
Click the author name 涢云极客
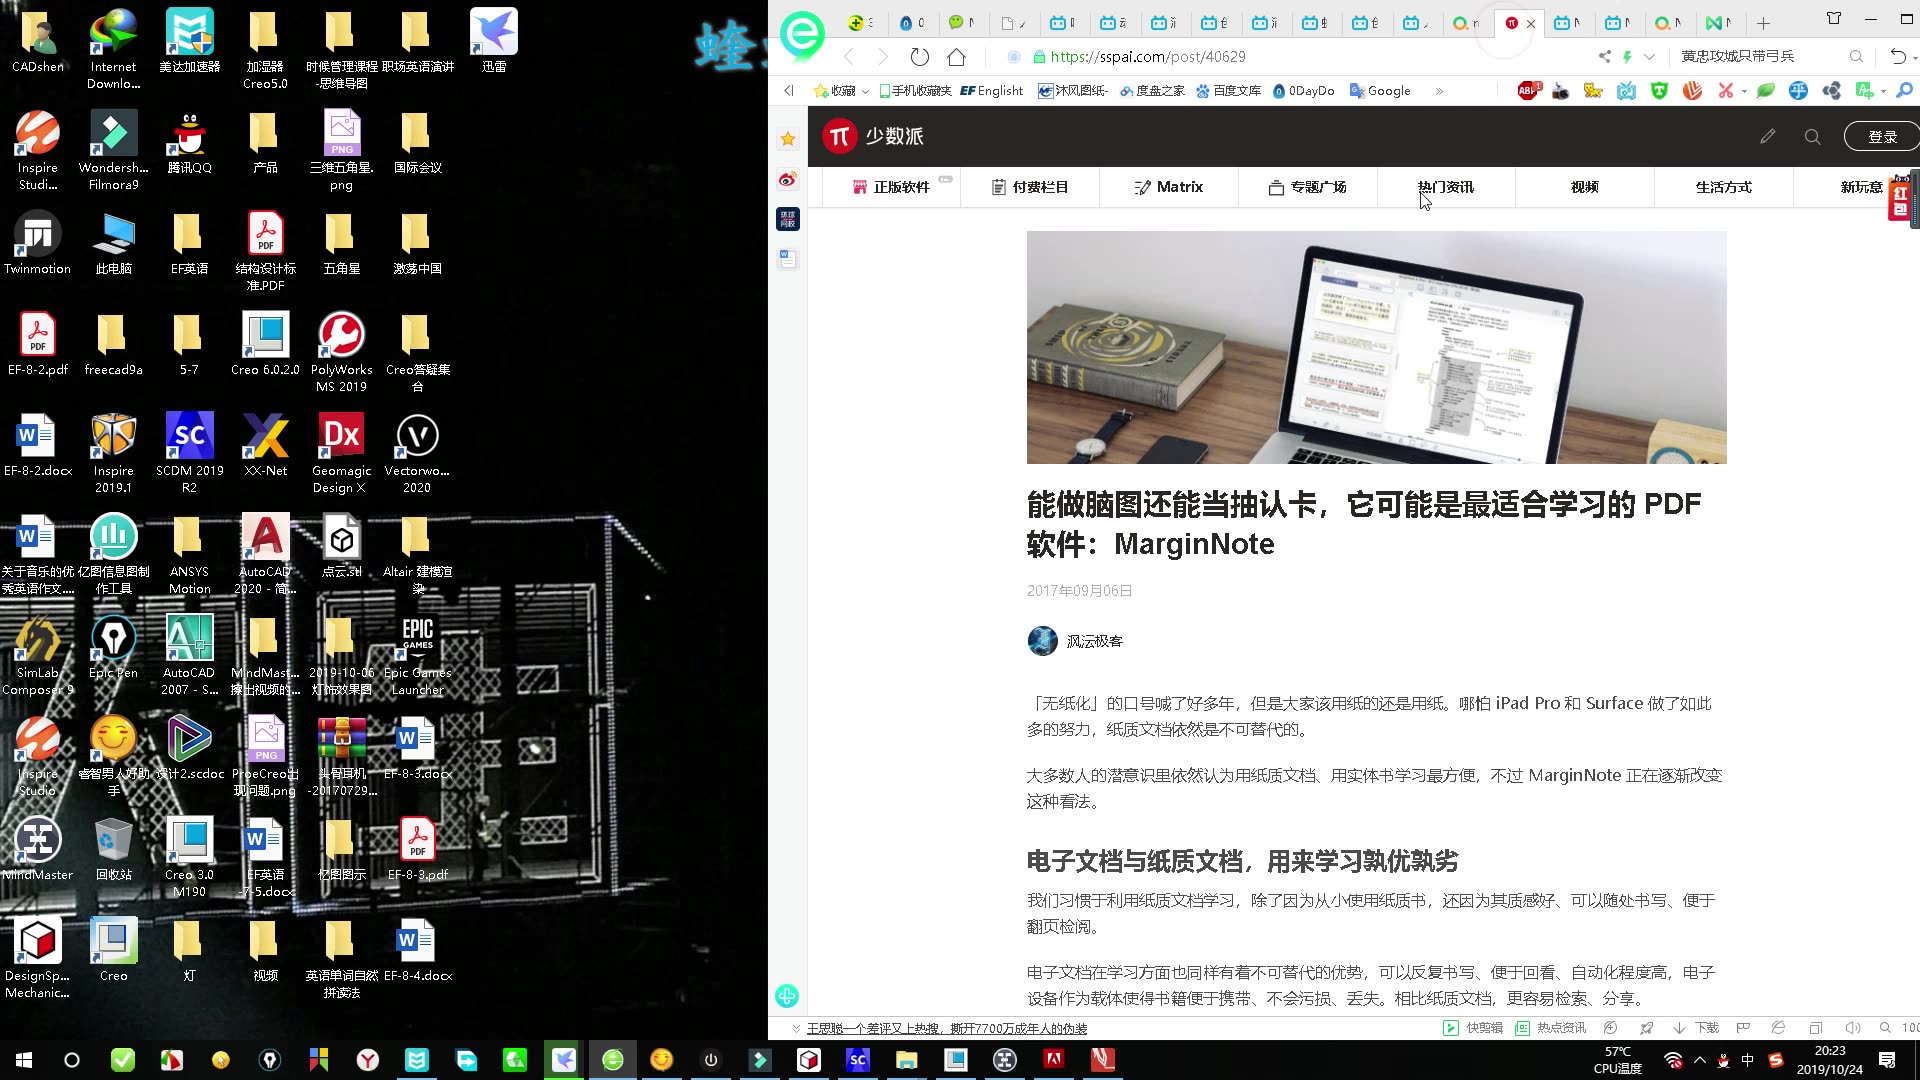point(1095,641)
